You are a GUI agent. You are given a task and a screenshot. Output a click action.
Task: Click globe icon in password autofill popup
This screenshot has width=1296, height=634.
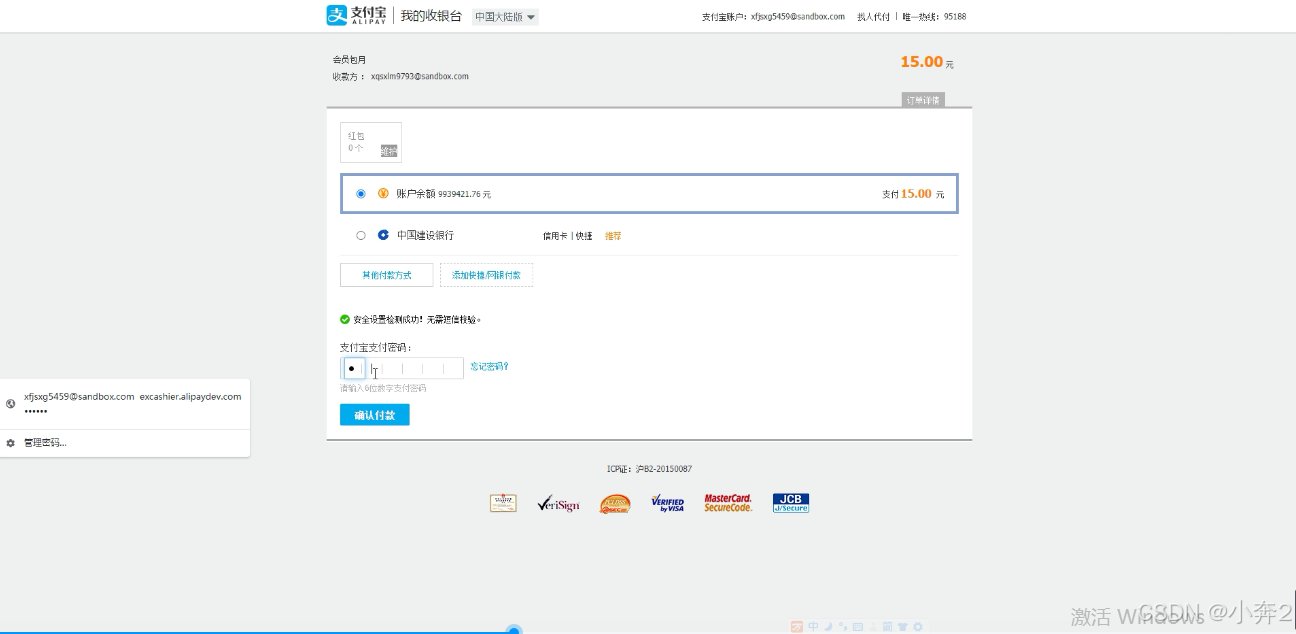click(x=10, y=404)
